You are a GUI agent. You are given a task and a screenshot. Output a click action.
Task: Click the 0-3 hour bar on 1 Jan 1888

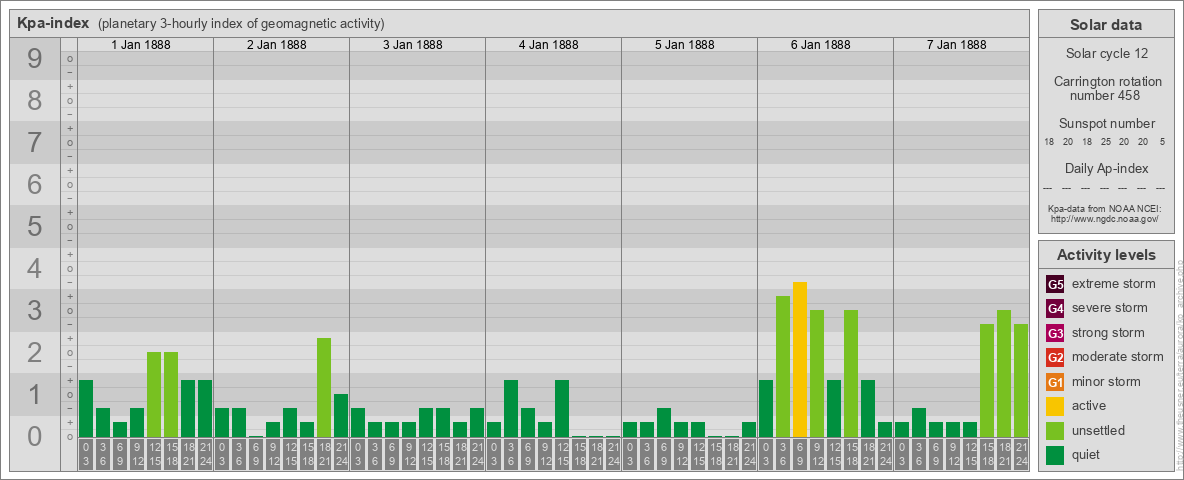pyautogui.click(x=86, y=408)
